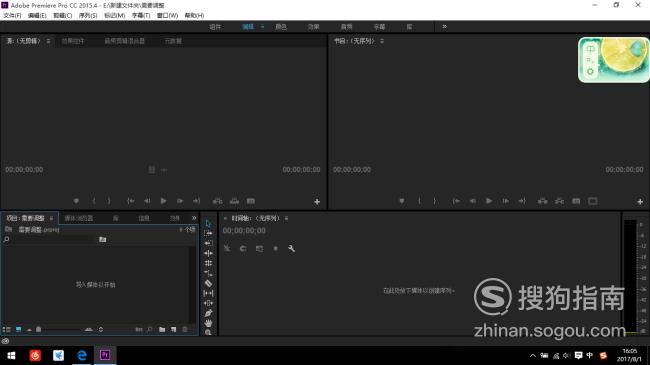
Task: Click Insert button in Source monitor
Action: tap(218, 201)
